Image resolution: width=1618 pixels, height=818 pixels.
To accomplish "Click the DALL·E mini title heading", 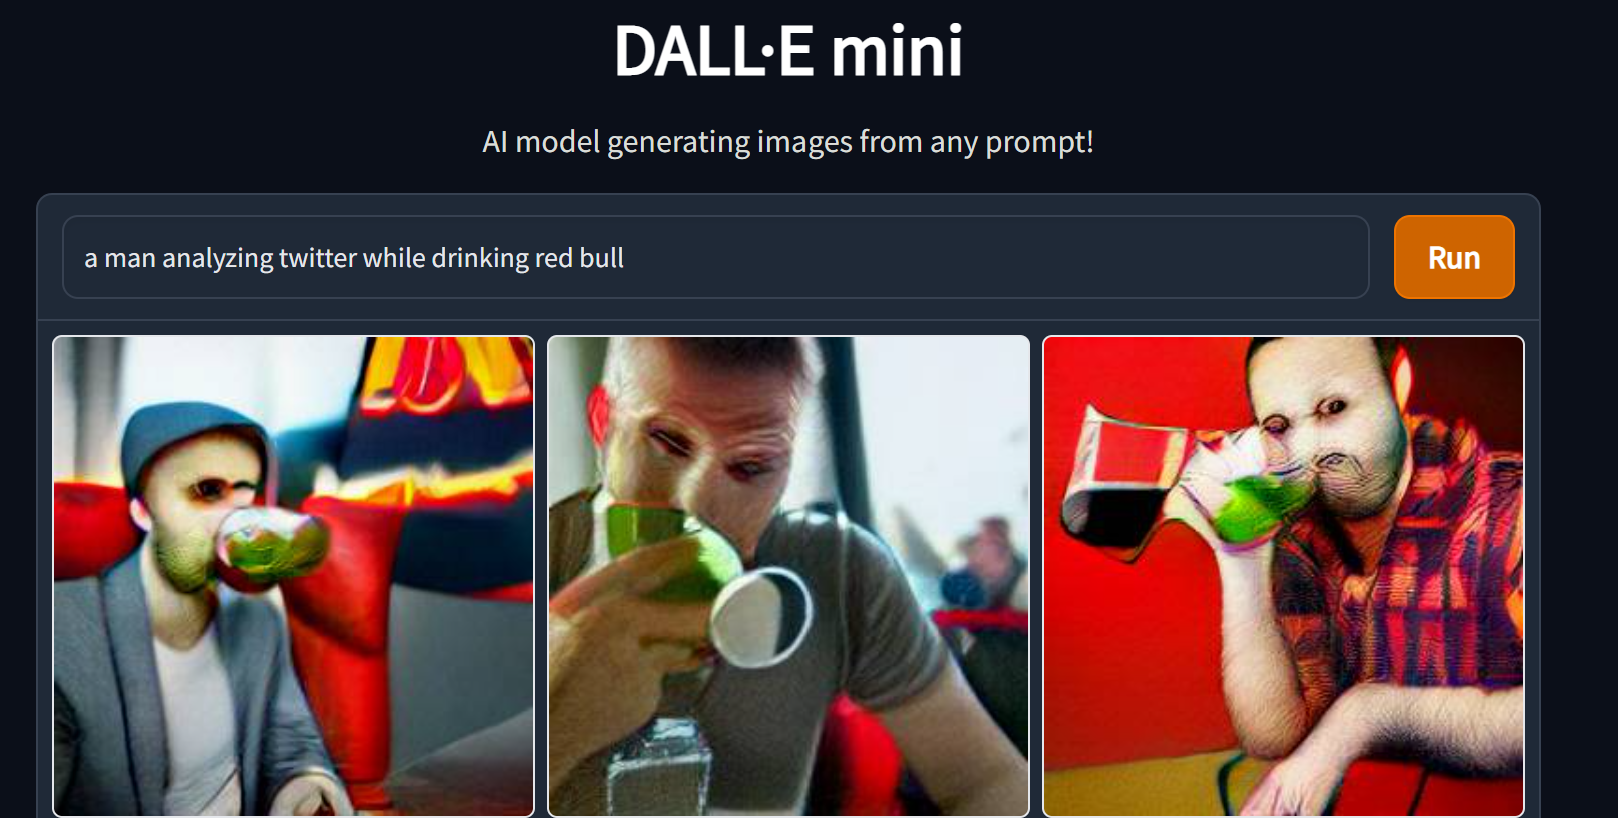I will coord(788,51).
